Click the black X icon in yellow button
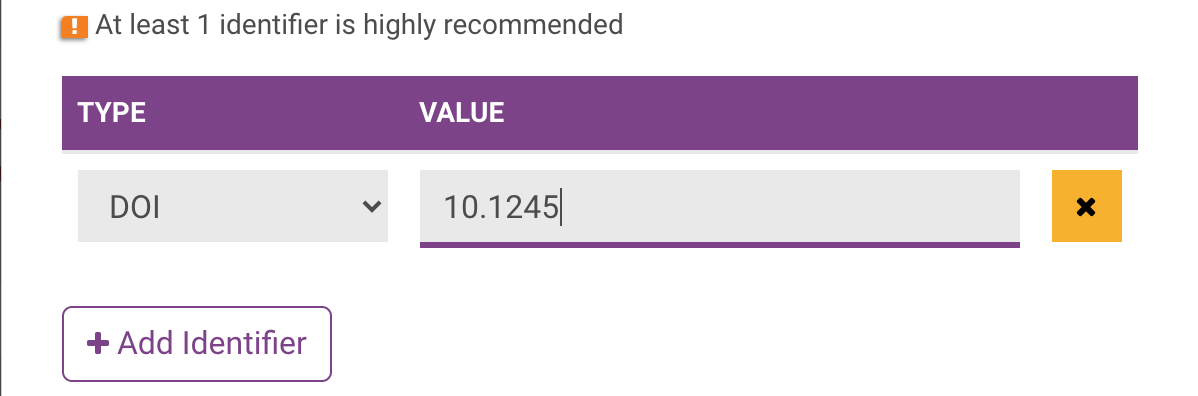 (x=1086, y=206)
